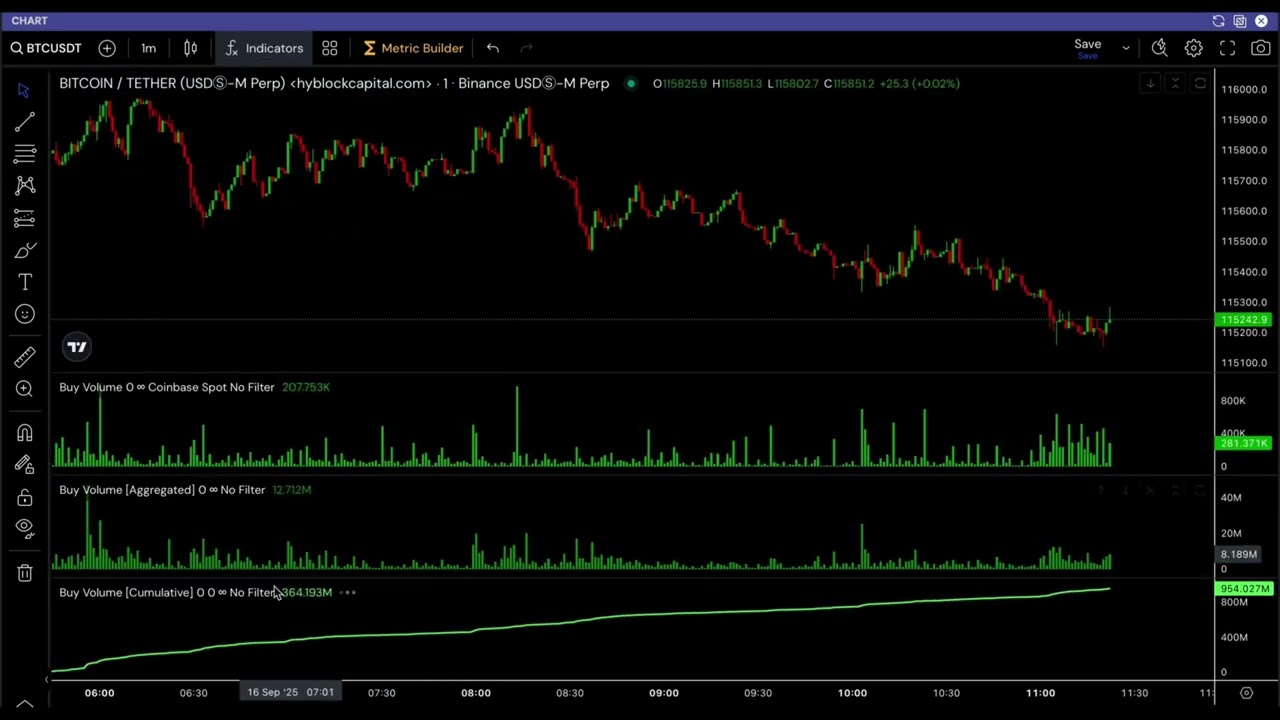The image size is (1280, 720).
Task: Select the forecasting position tool
Action: point(25,218)
